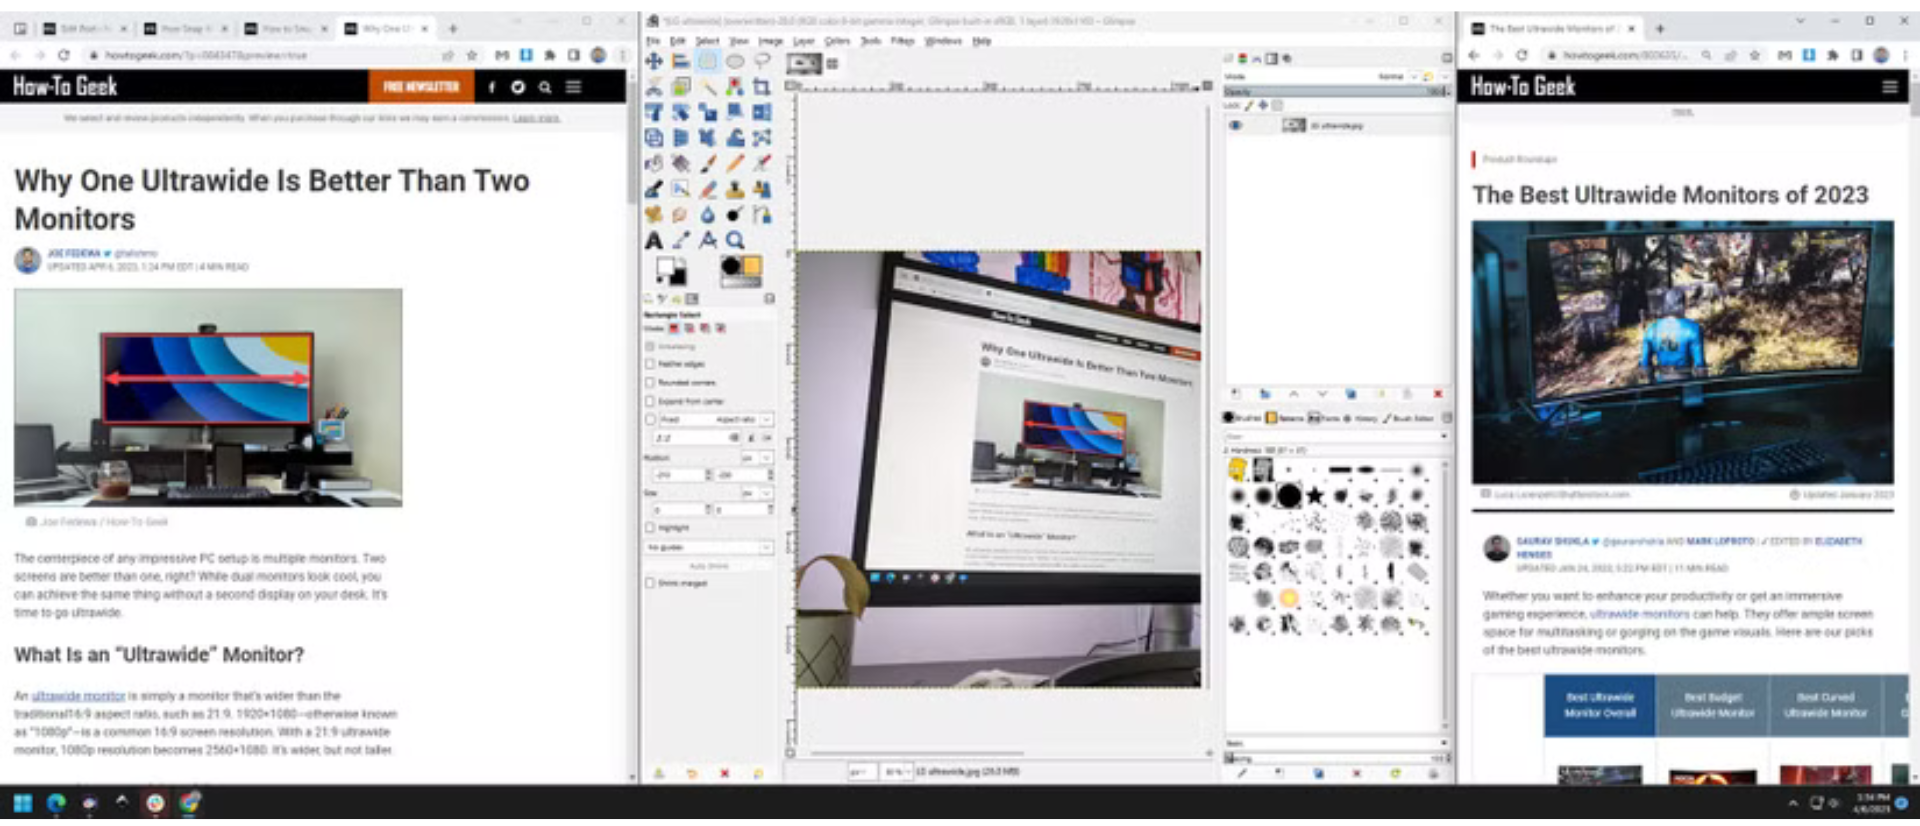This screenshot has width=1920, height=826.
Task: Open the Colors menu
Action: (837, 41)
